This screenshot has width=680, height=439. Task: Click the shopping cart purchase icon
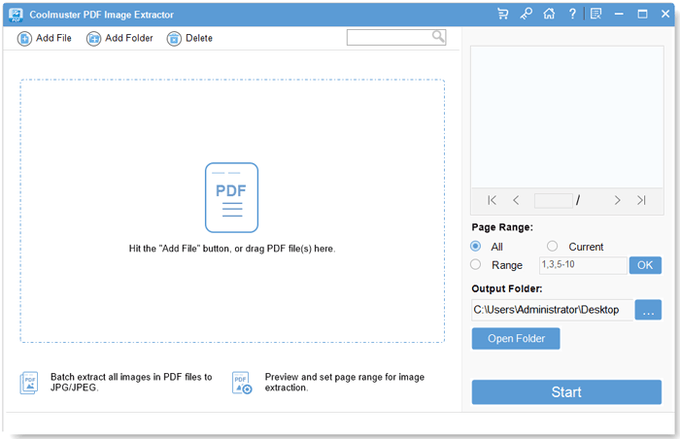503,14
